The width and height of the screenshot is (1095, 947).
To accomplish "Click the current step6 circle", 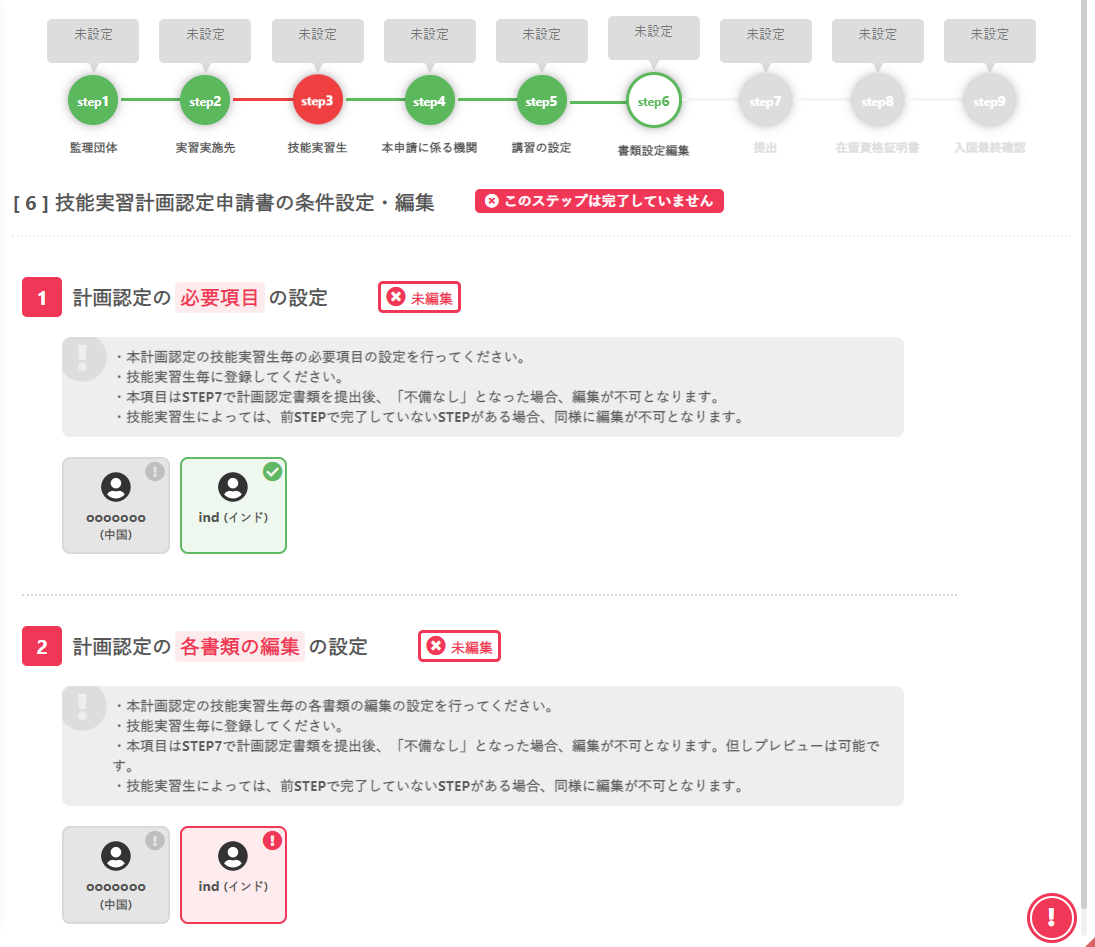I will [653, 101].
